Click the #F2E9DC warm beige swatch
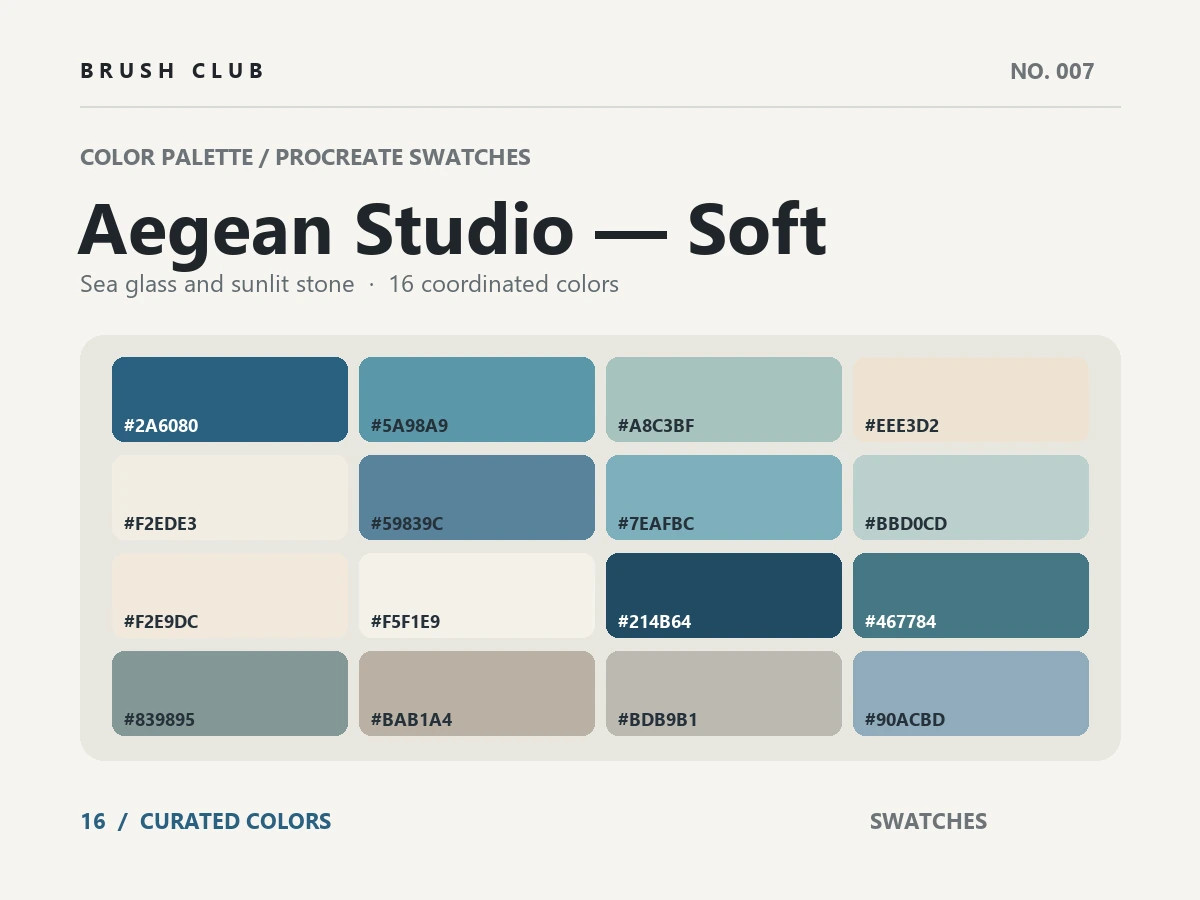 (230, 595)
